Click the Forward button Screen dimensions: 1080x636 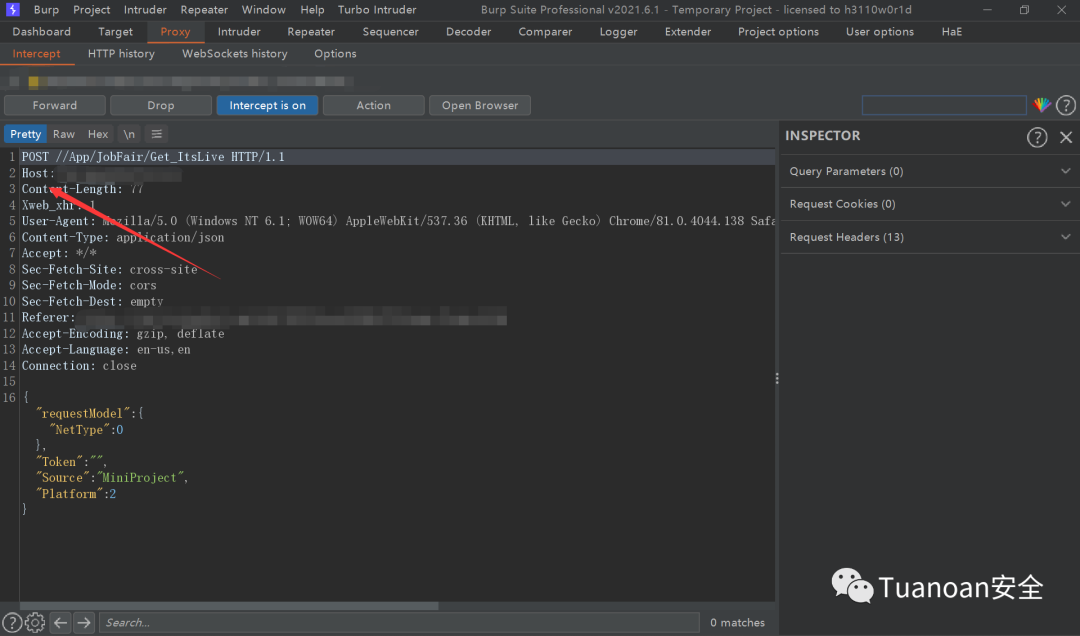[x=54, y=105]
